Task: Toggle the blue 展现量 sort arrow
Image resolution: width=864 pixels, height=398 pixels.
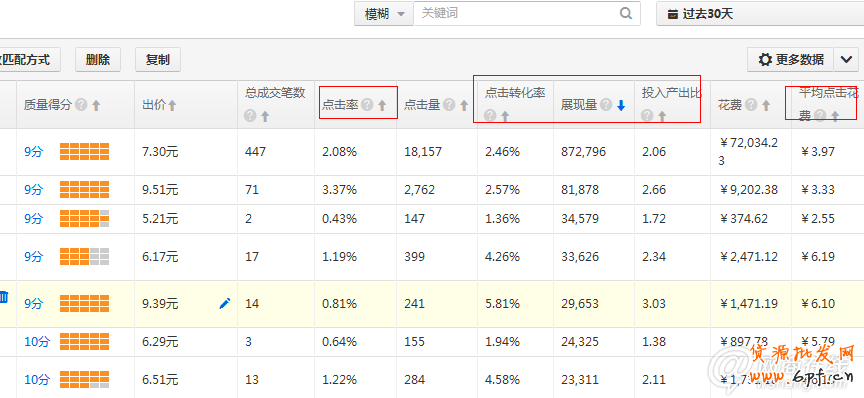Action: click(621, 105)
